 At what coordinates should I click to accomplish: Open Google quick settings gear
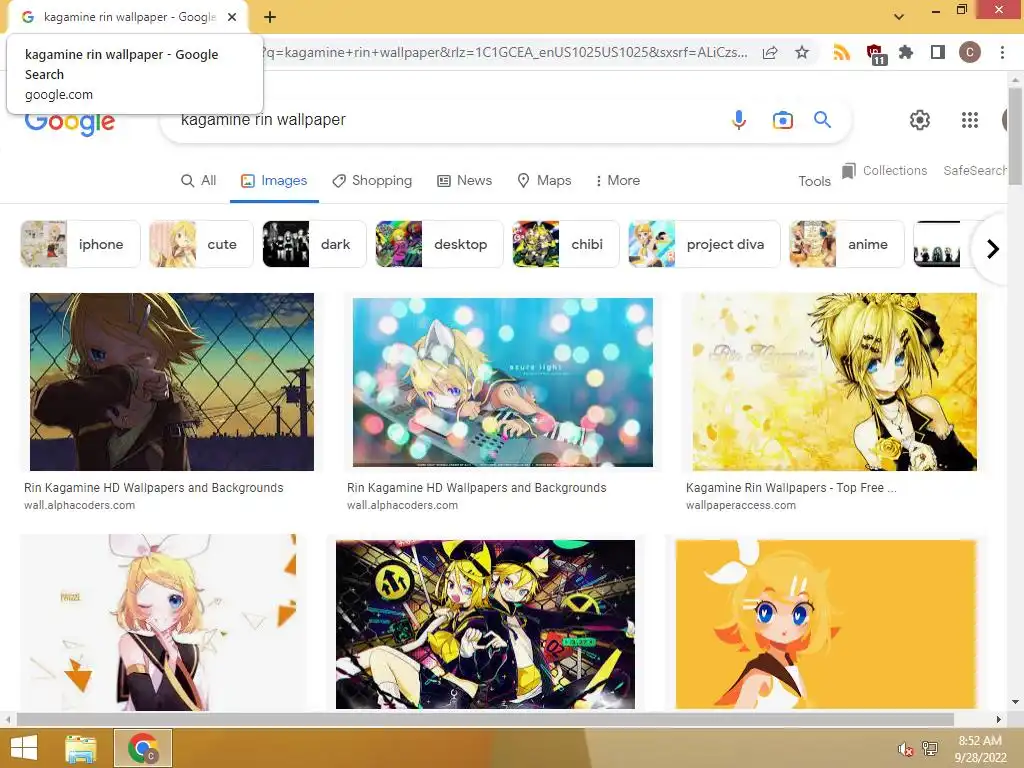pos(920,120)
